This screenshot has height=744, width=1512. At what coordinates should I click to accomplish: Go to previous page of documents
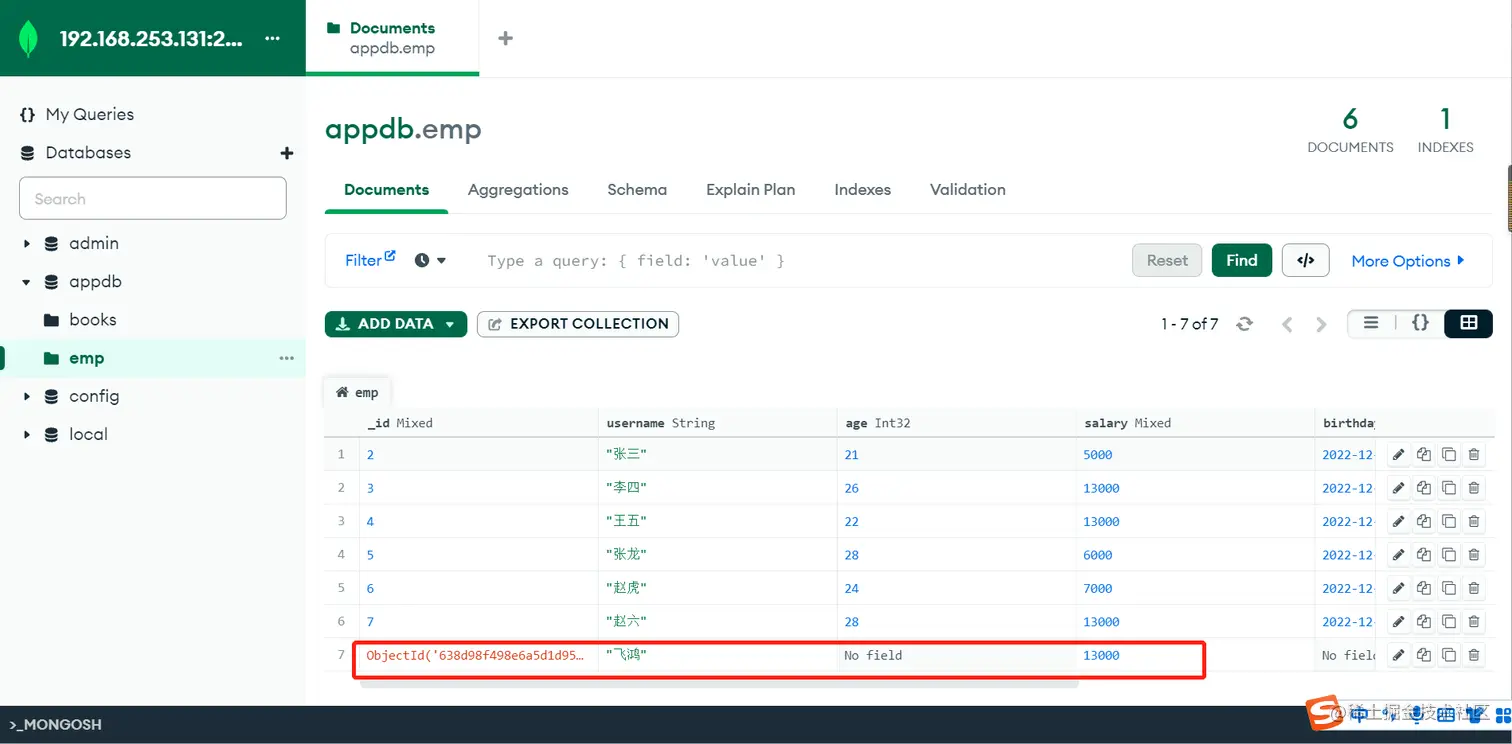(1288, 324)
